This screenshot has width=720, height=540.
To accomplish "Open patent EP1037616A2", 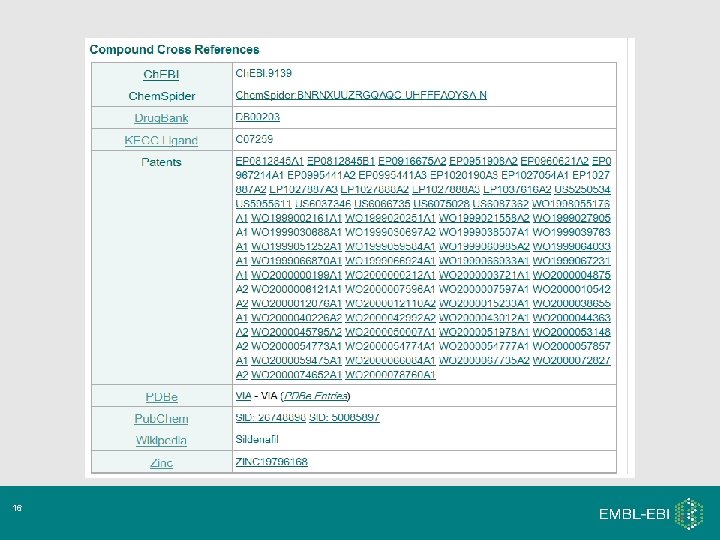I will (517, 189).
